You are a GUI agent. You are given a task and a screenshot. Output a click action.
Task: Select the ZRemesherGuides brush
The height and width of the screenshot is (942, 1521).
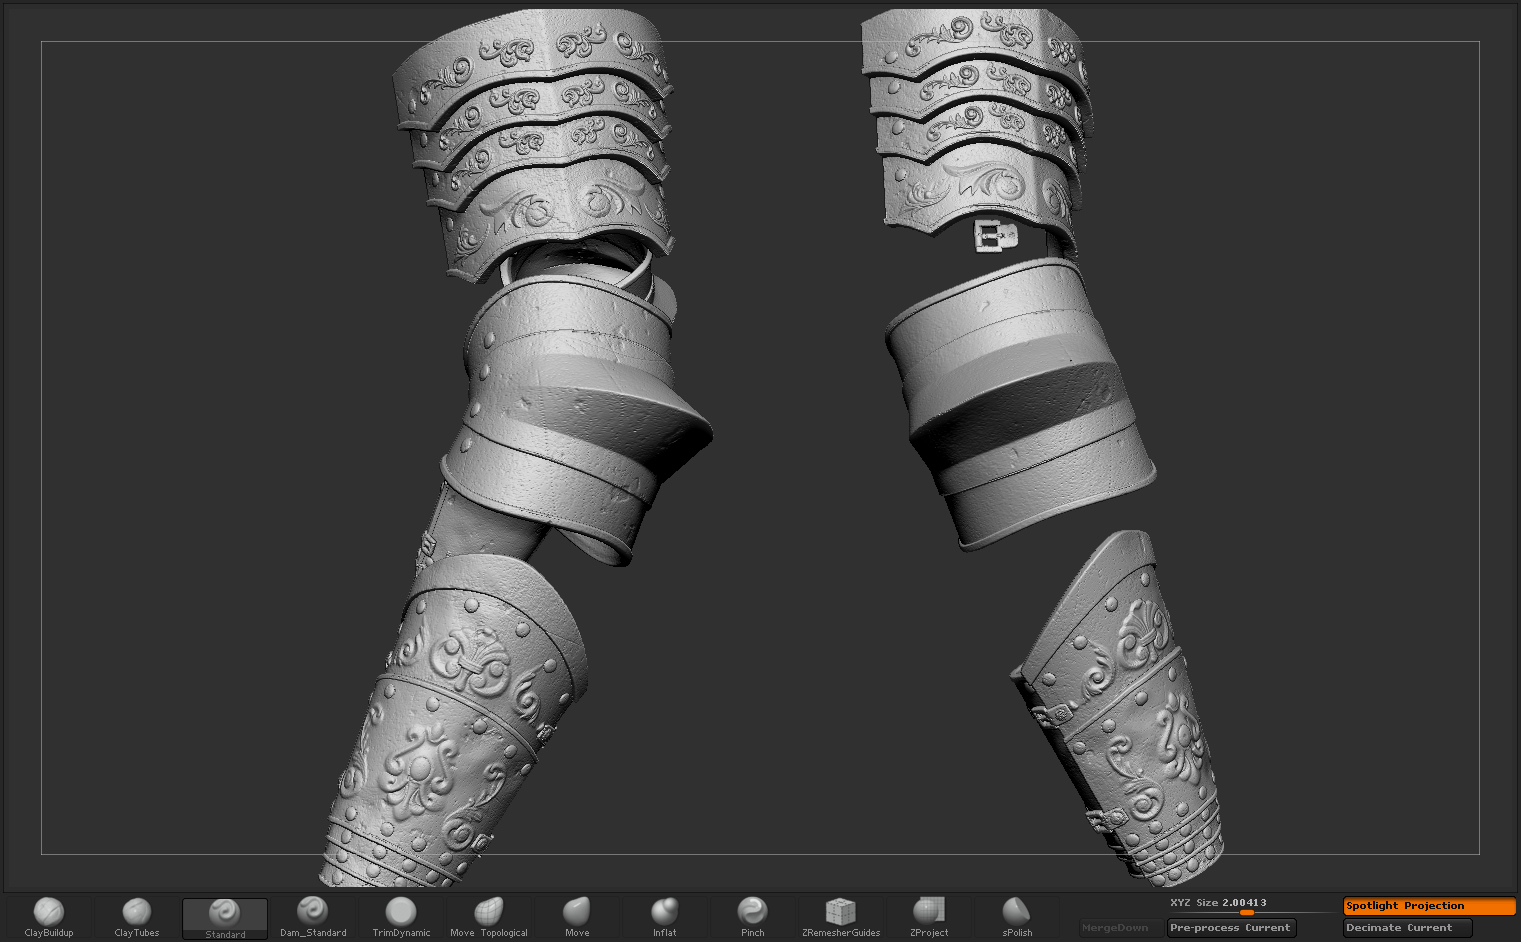point(841,917)
